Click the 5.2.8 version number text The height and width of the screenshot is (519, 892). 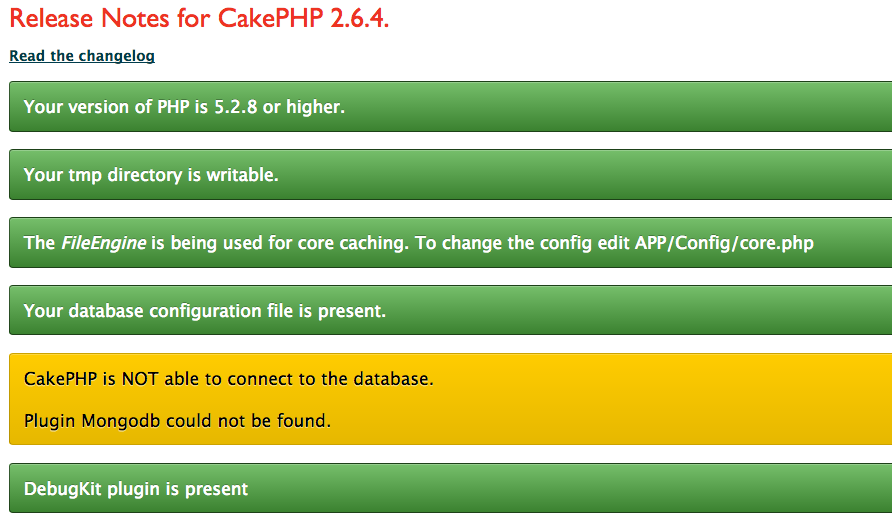(236, 107)
